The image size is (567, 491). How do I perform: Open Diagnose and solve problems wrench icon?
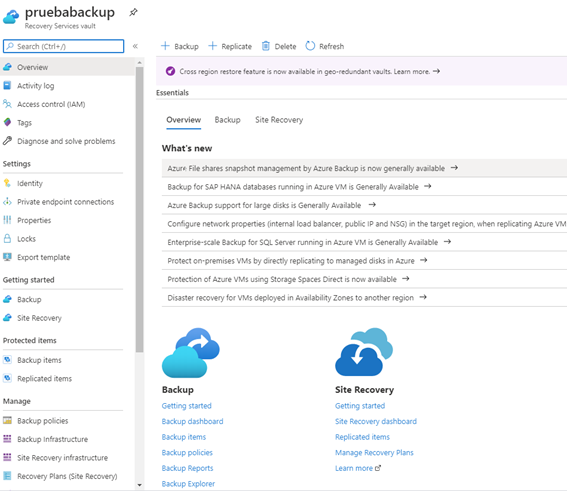click(x=7, y=141)
